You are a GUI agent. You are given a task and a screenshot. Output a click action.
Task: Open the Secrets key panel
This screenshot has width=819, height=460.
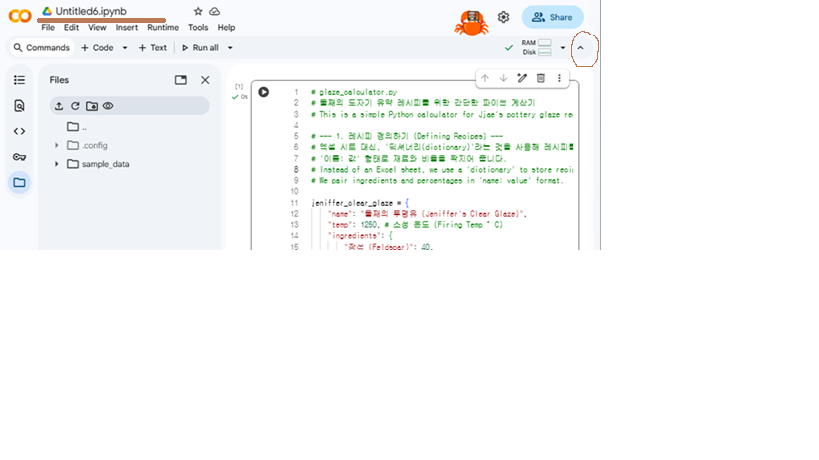[x=19, y=157]
